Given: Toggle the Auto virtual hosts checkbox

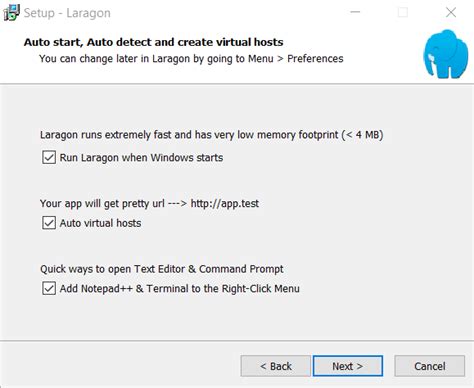Looking at the screenshot, I should (x=49, y=223).
